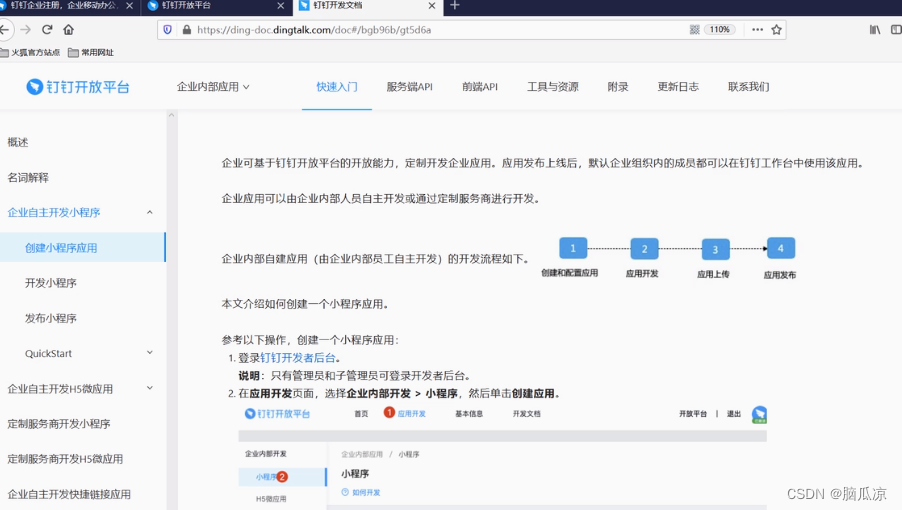Click the 钉钉开放平台 logo
Image resolution: width=902 pixels, height=510 pixels.
(78, 87)
